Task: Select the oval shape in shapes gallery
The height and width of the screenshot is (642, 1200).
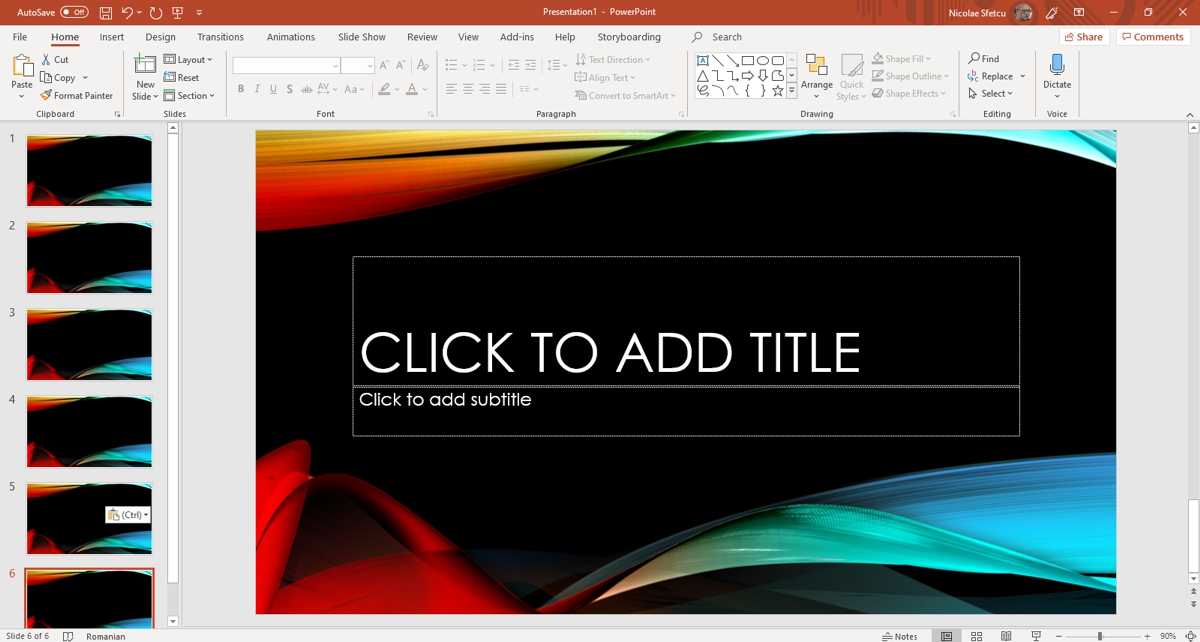Action: tap(762, 61)
